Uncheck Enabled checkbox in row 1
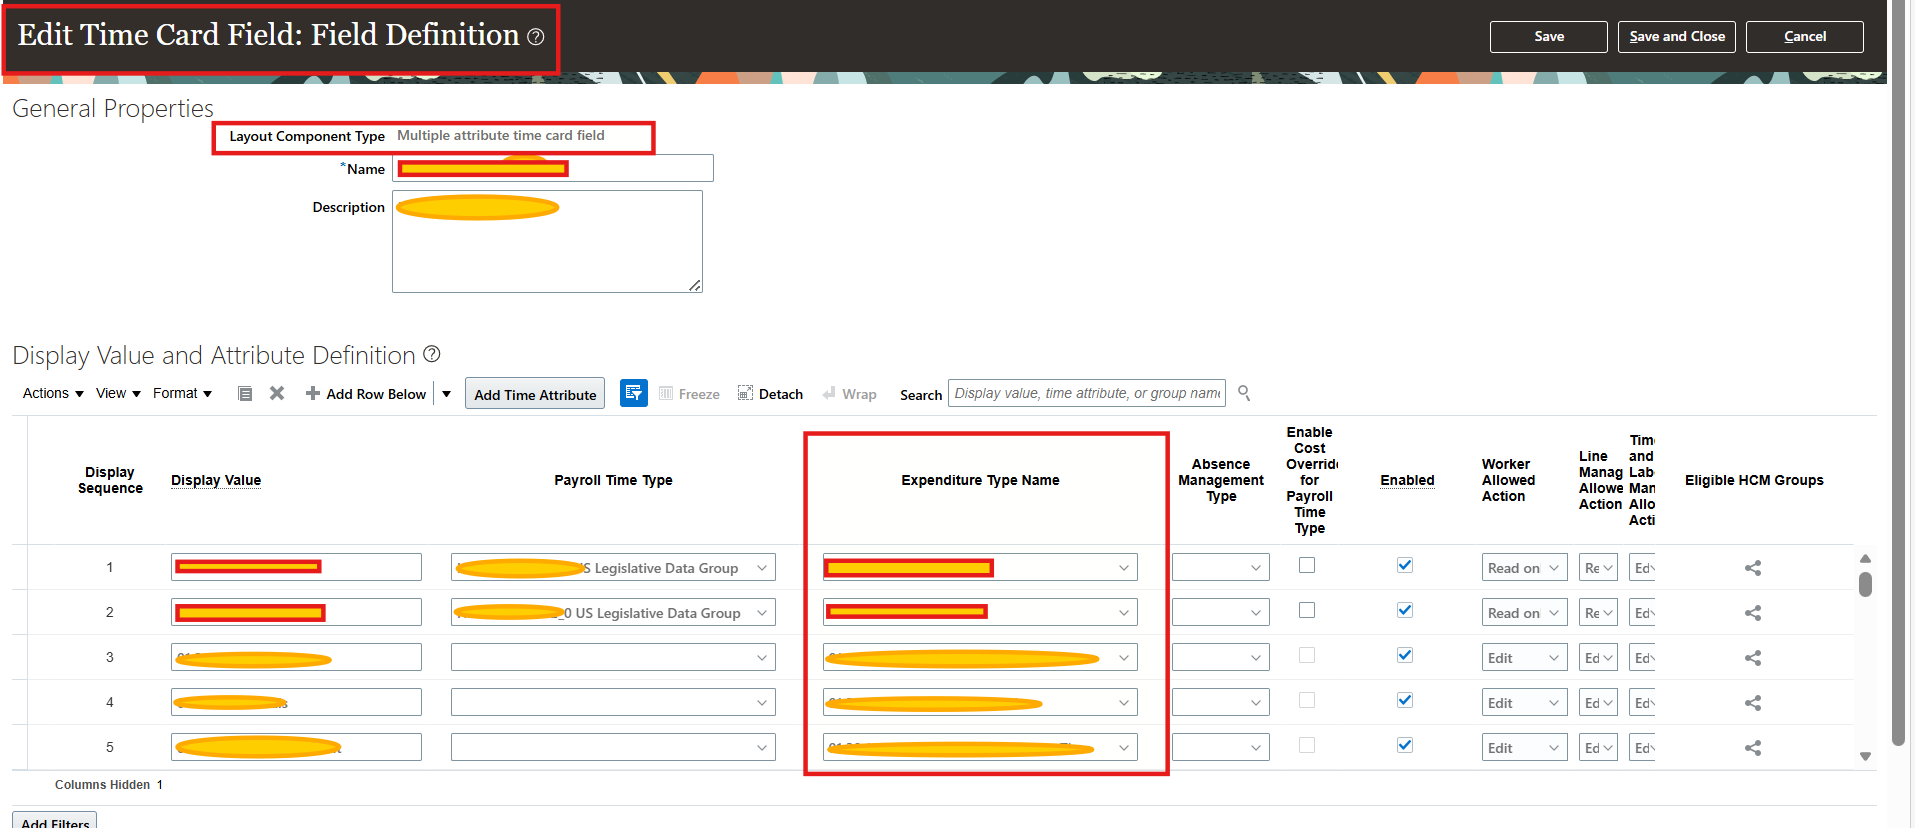 1405,565
